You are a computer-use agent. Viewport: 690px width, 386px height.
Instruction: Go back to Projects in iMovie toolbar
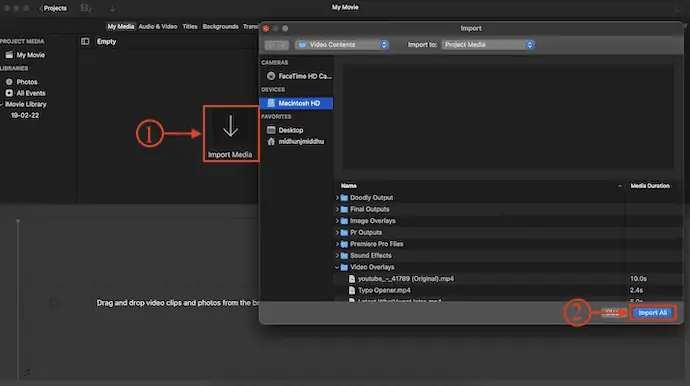click(x=53, y=8)
